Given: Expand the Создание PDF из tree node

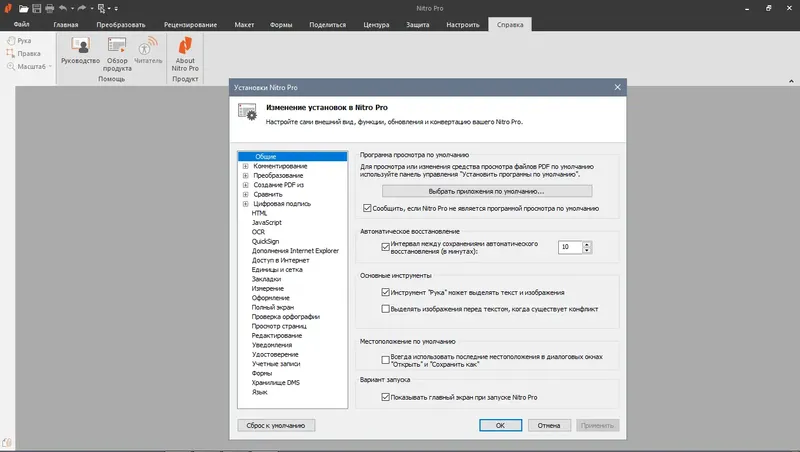Looking at the screenshot, I should pyautogui.click(x=245, y=185).
